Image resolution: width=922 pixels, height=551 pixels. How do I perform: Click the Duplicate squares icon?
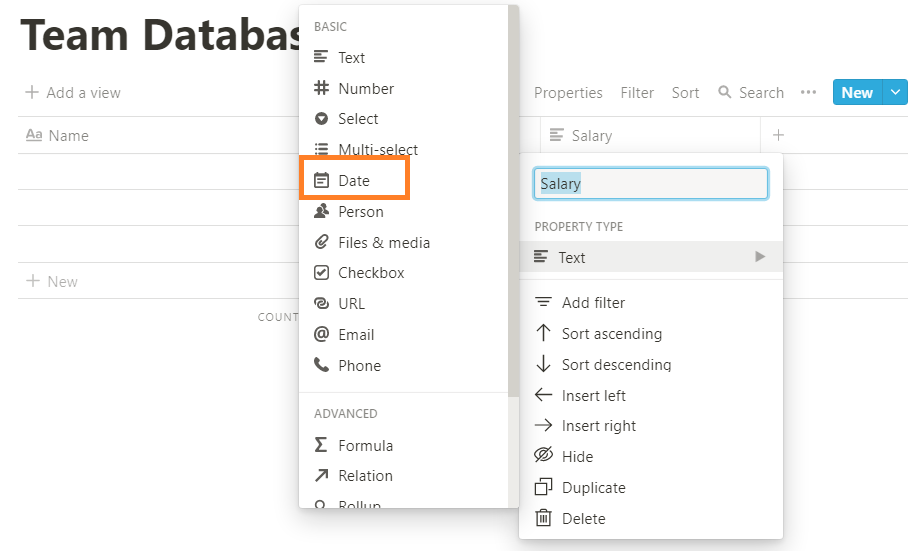(543, 486)
